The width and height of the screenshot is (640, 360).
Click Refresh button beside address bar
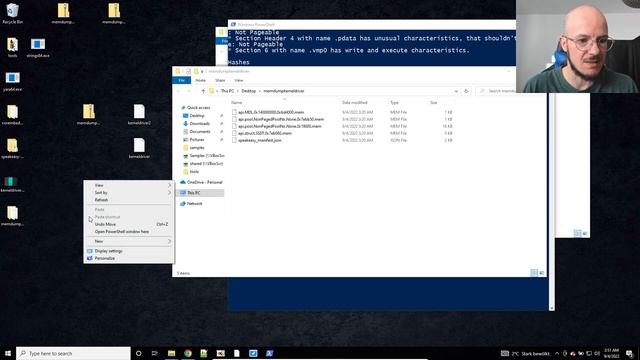[466, 91]
